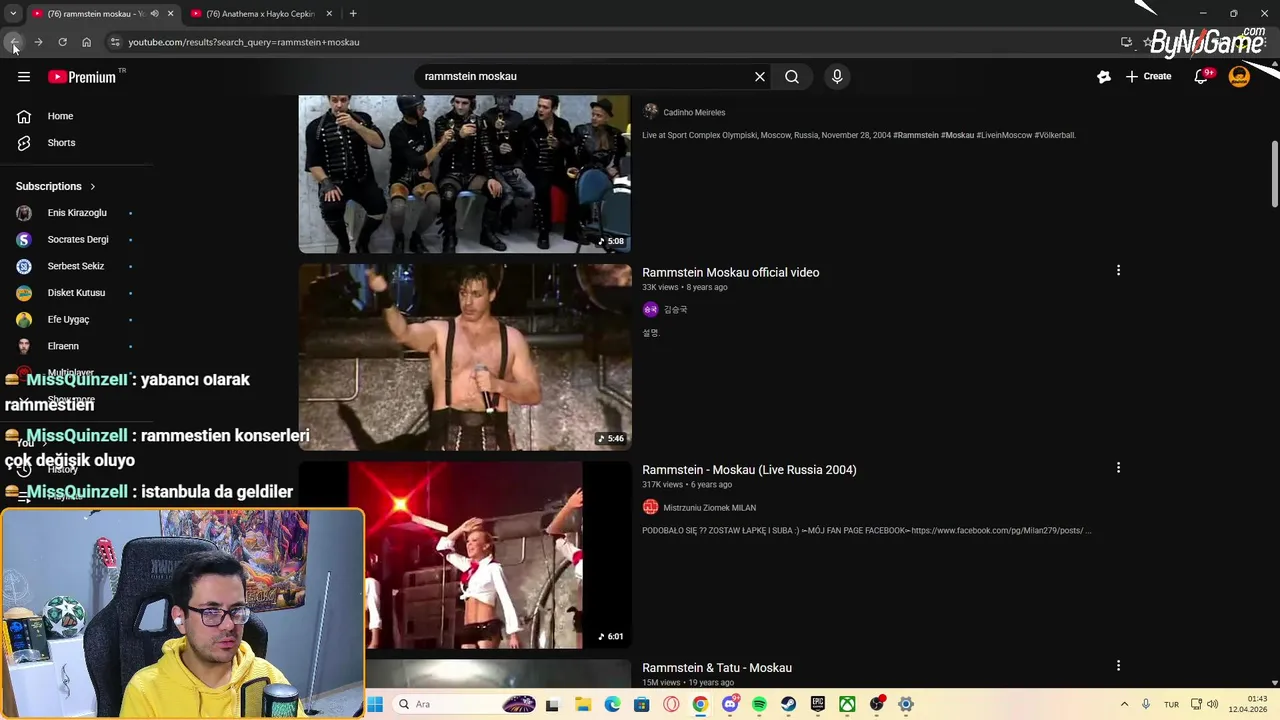Viewport: 1280px width, 720px height.
Task: Open more options for Moskau official video
Action: [x=1118, y=270]
